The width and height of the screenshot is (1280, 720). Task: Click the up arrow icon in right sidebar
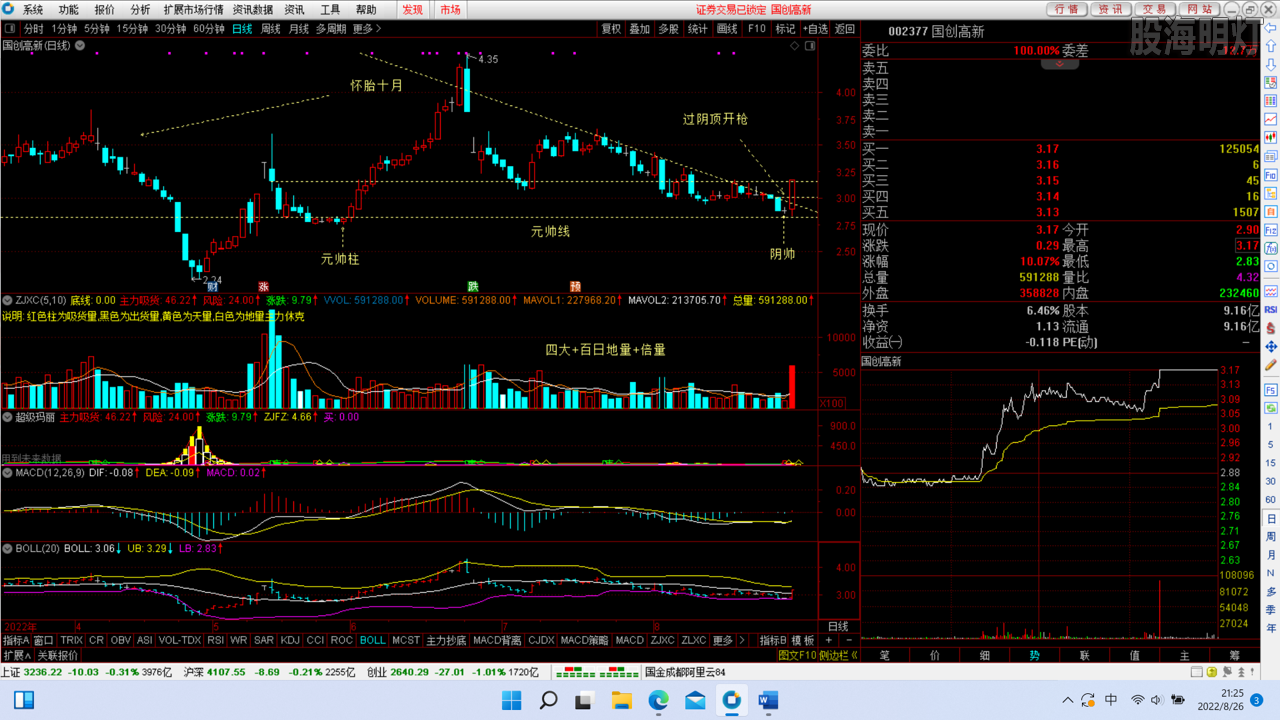(1271, 46)
